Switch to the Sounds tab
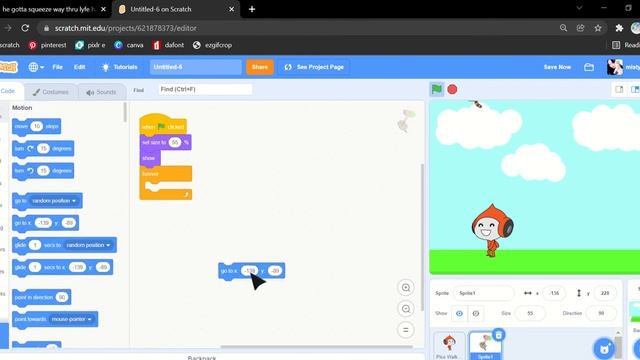This screenshot has width=640, height=360. pyautogui.click(x=101, y=92)
